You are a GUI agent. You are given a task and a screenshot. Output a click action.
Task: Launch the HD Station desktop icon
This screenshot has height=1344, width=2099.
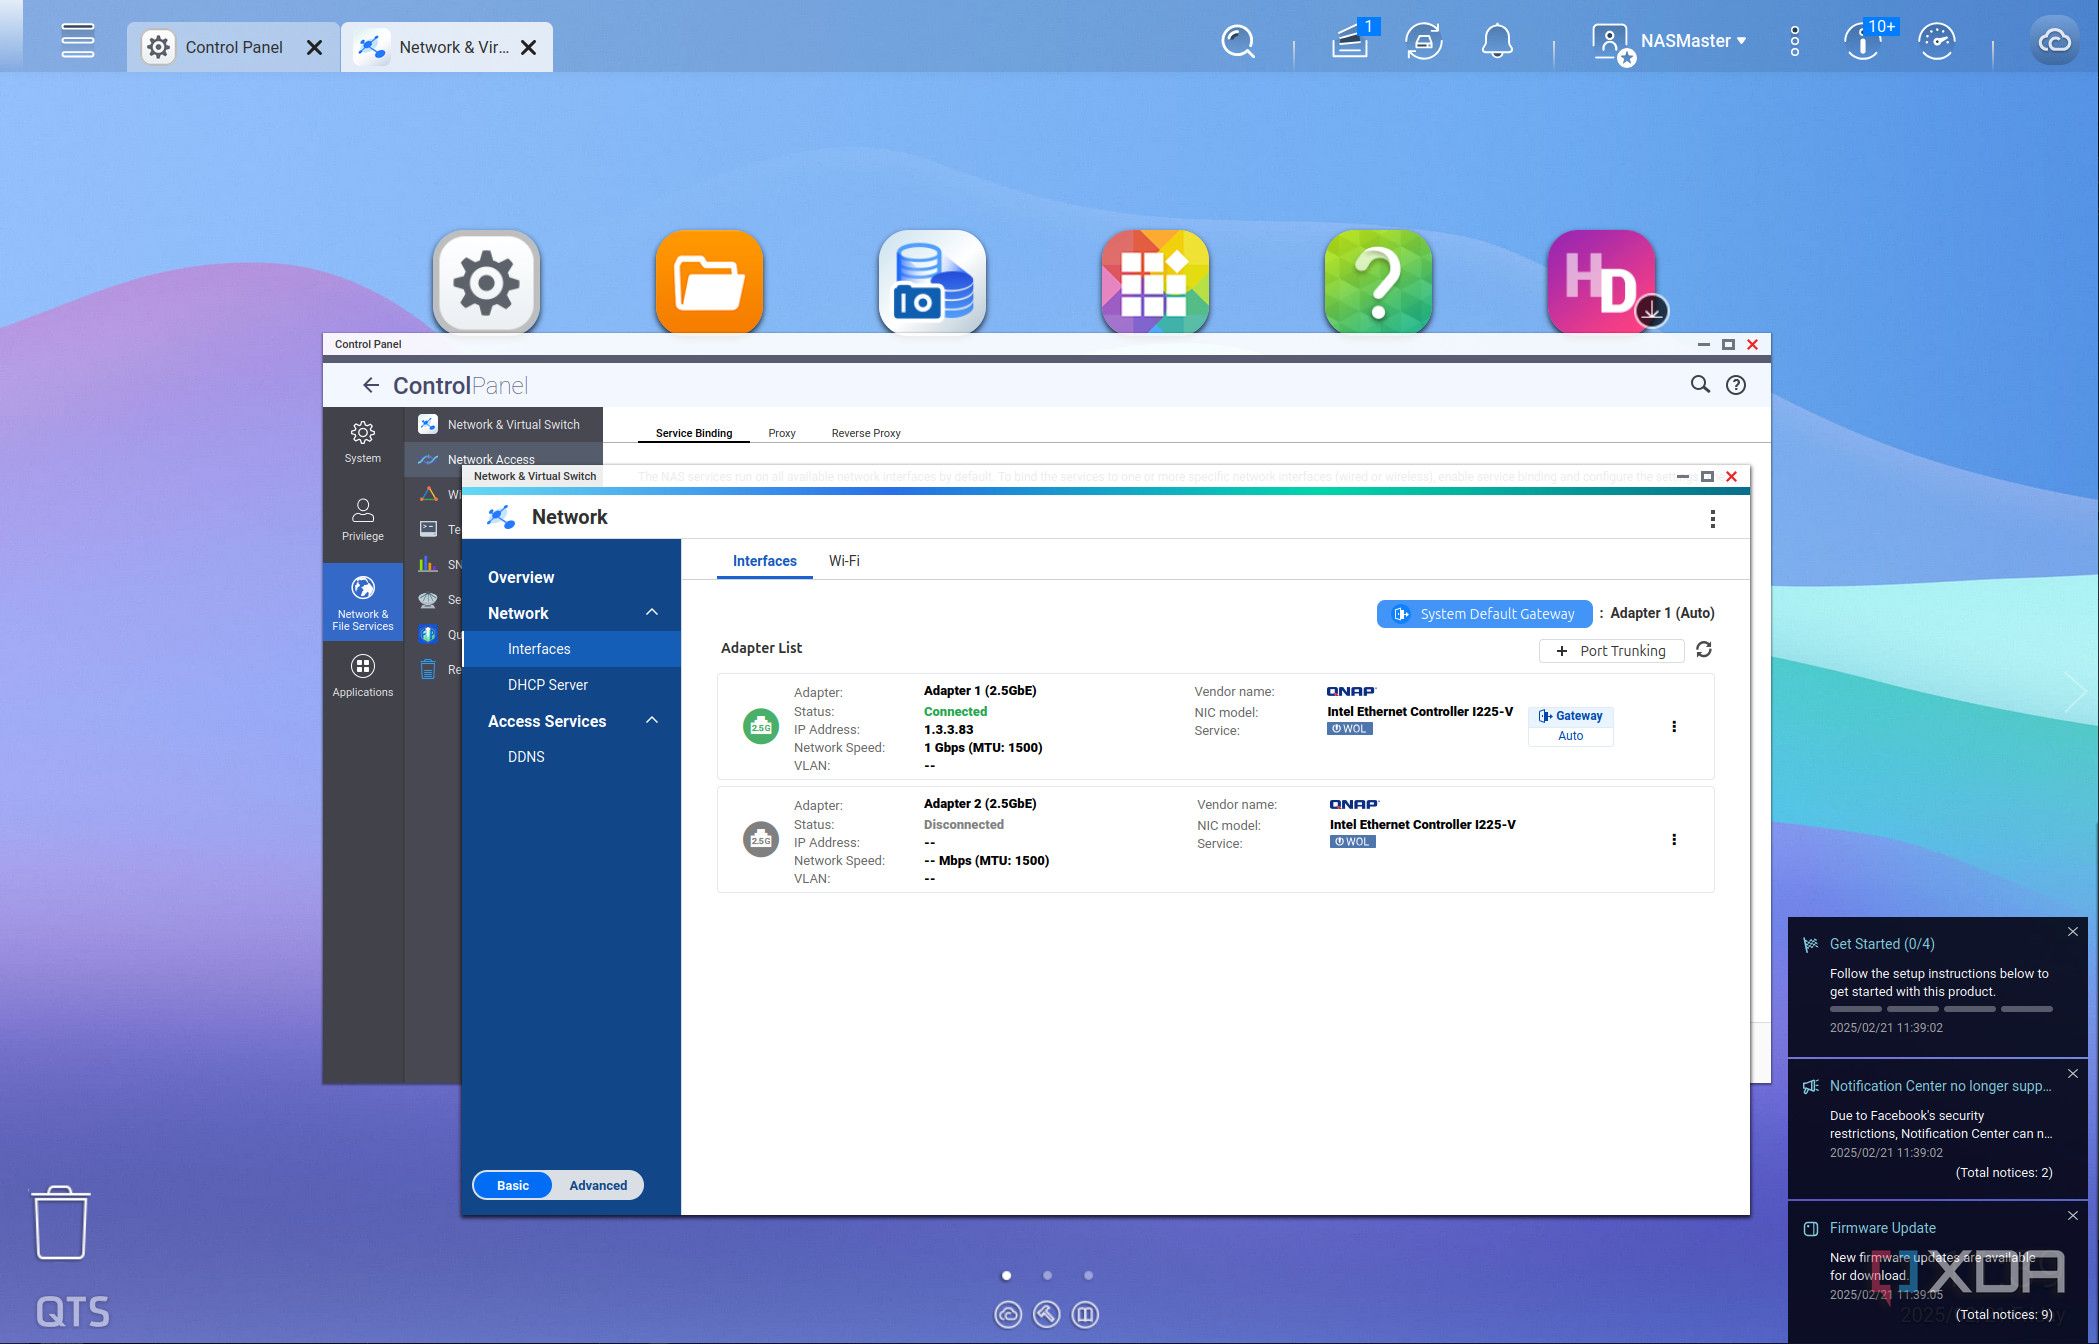pyautogui.click(x=1602, y=282)
